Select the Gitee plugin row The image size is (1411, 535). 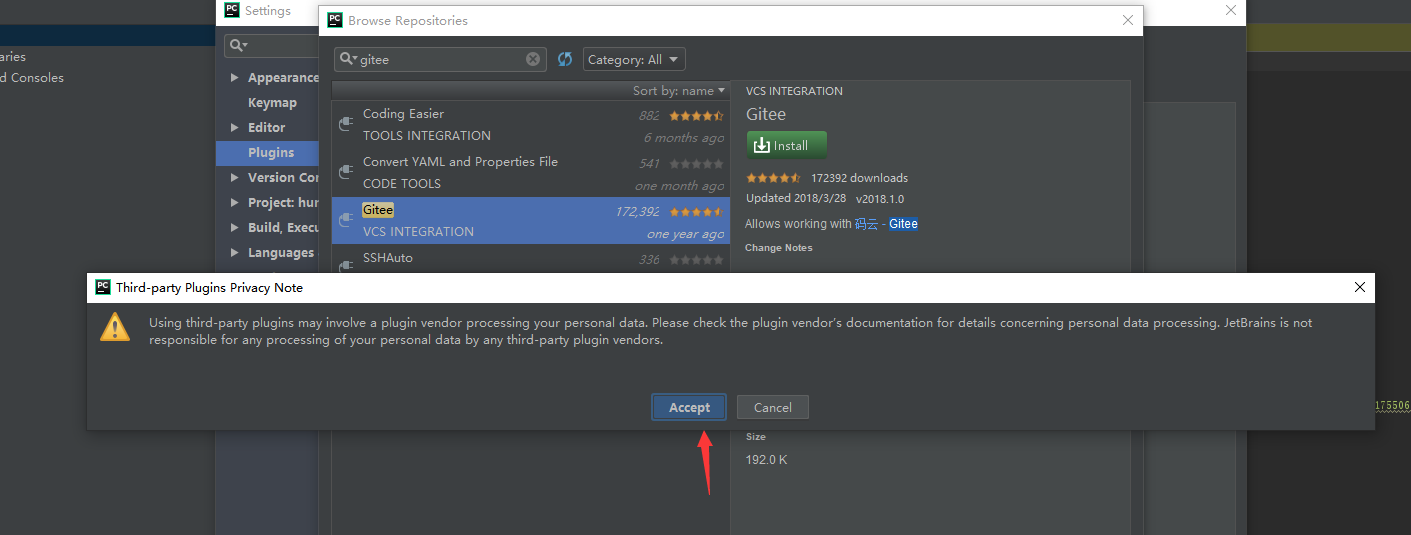530,220
